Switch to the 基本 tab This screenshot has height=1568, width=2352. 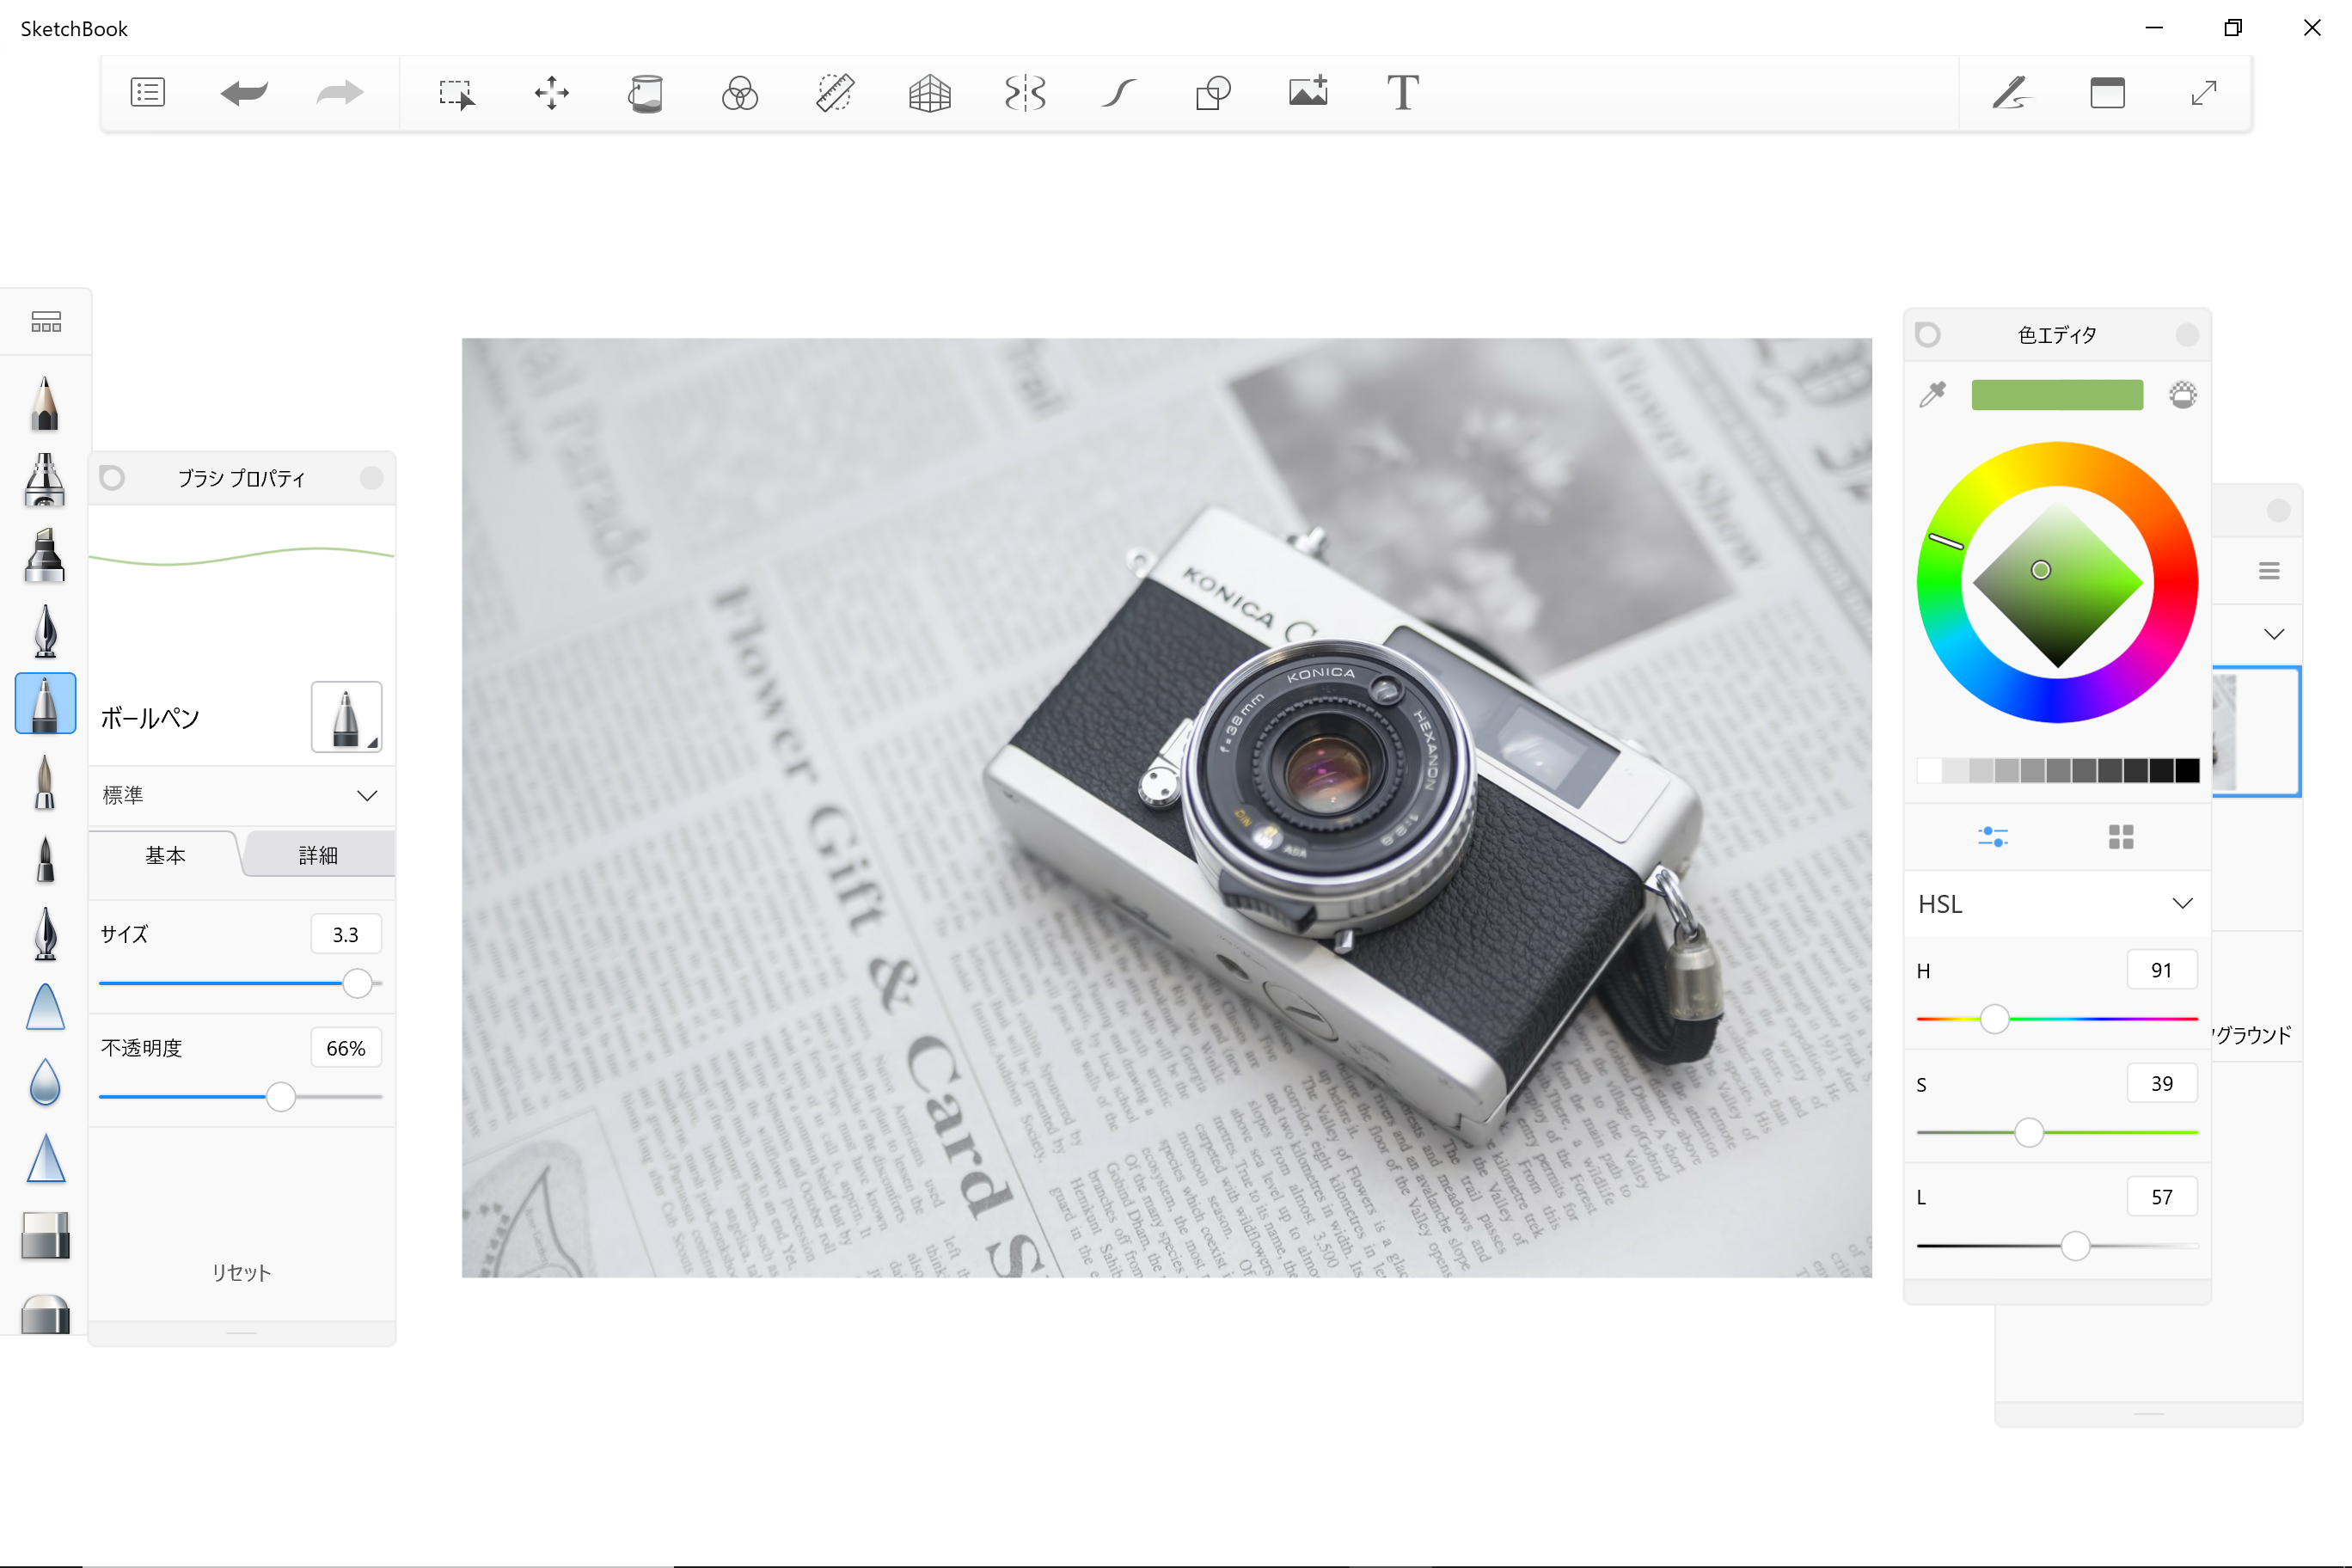pyautogui.click(x=165, y=856)
